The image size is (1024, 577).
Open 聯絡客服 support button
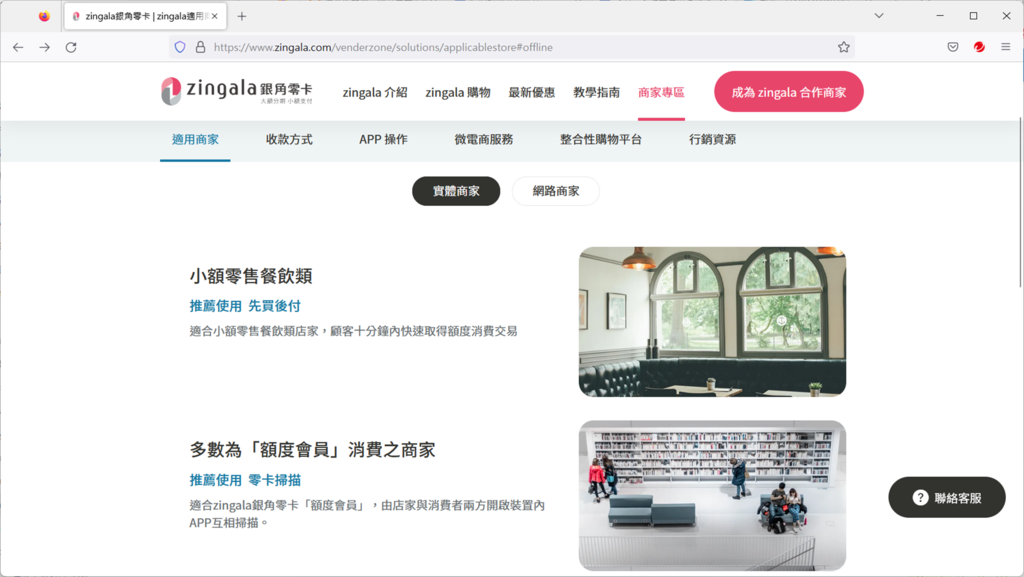[x=947, y=498]
